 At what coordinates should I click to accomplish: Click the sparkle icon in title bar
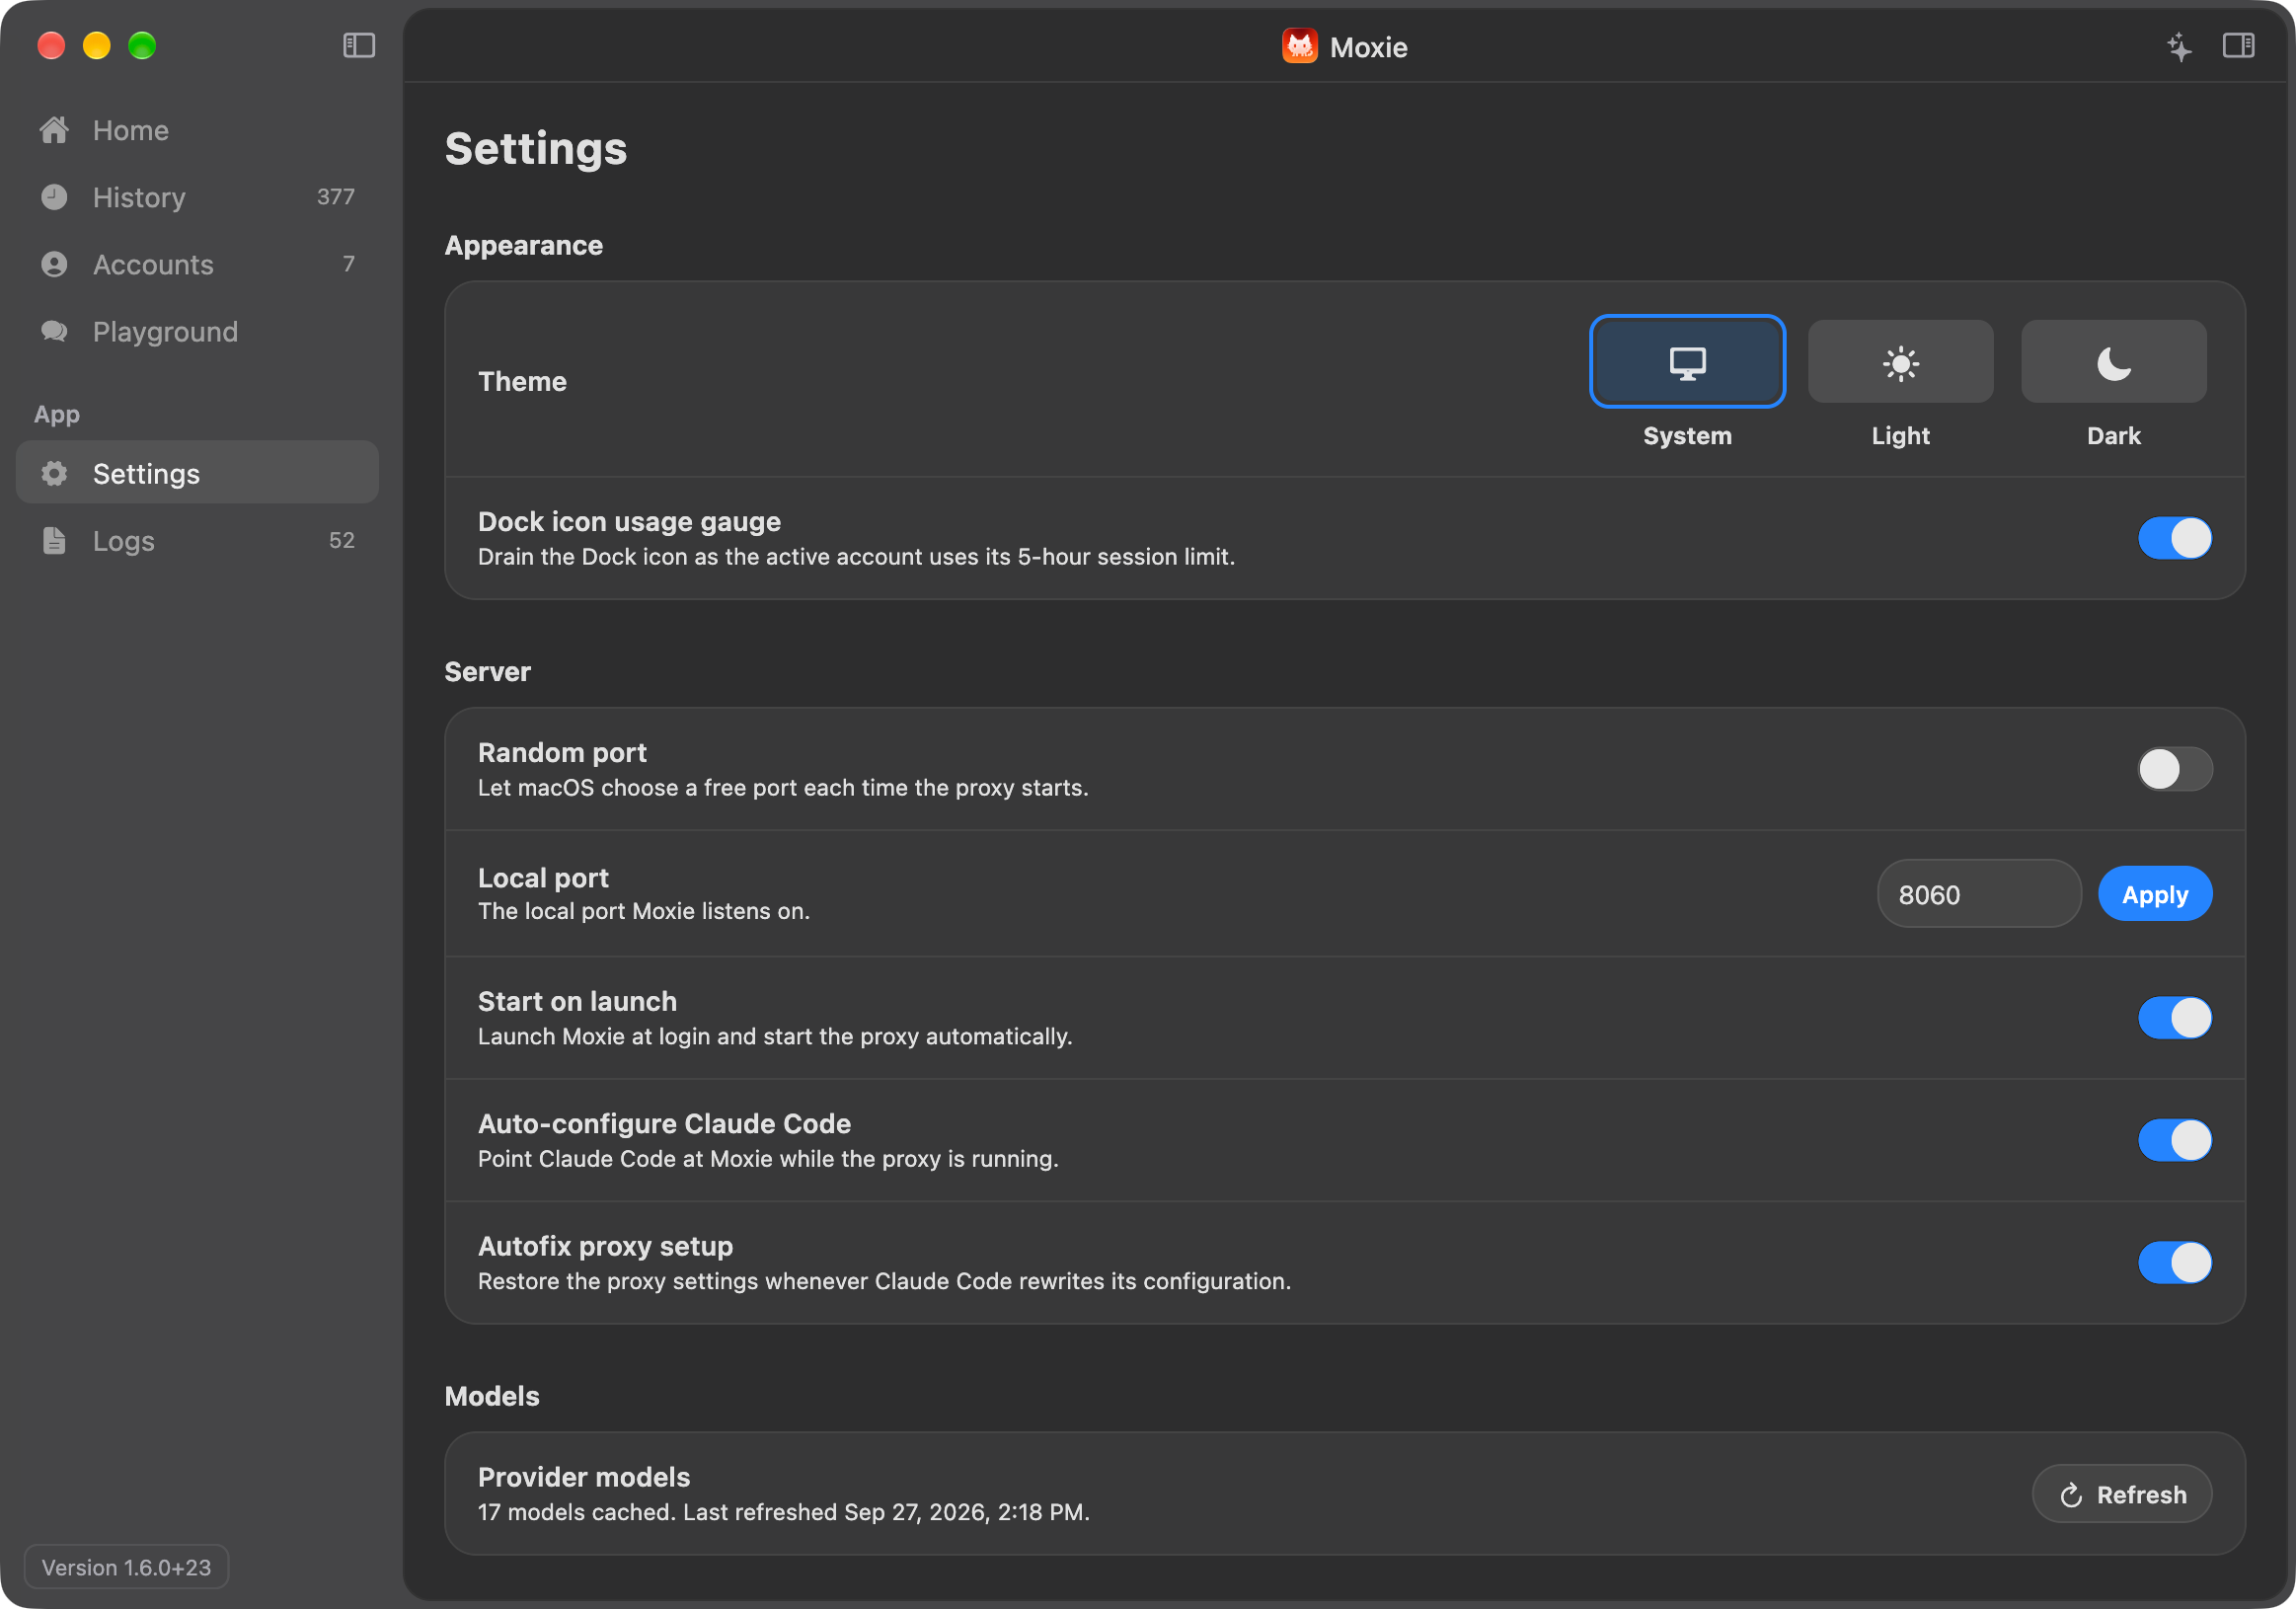[2179, 46]
